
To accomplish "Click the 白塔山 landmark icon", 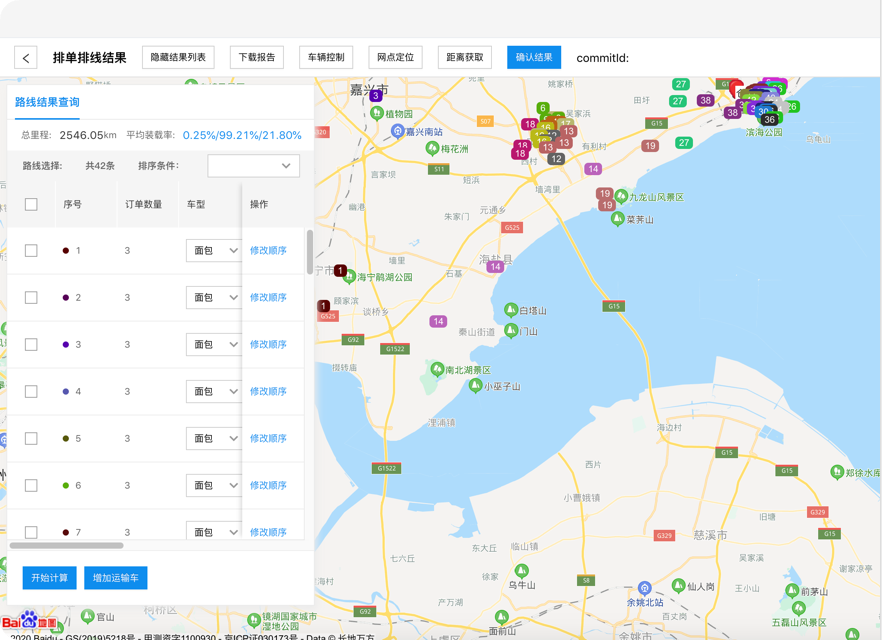I will (x=511, y=310).
